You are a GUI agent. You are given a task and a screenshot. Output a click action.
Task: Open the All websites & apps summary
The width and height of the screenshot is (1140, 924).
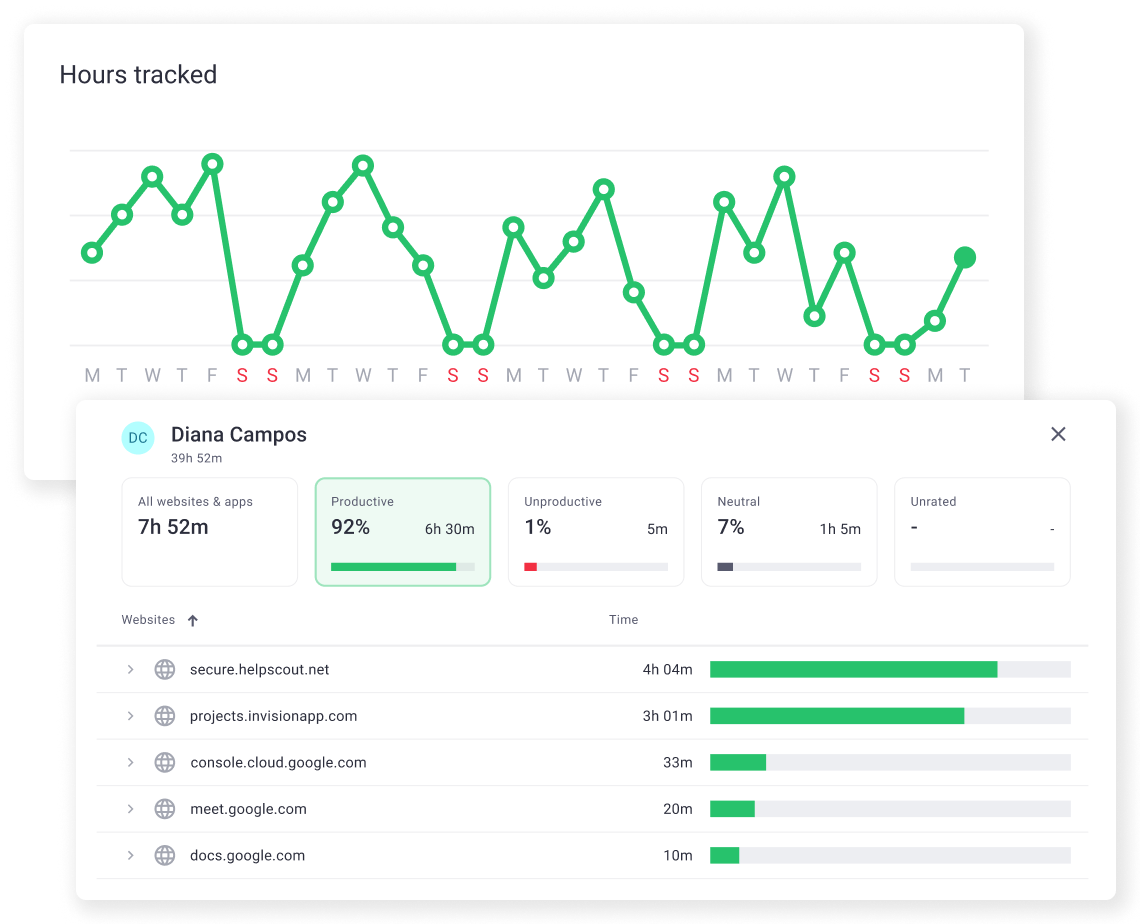[x=209, y=531]
